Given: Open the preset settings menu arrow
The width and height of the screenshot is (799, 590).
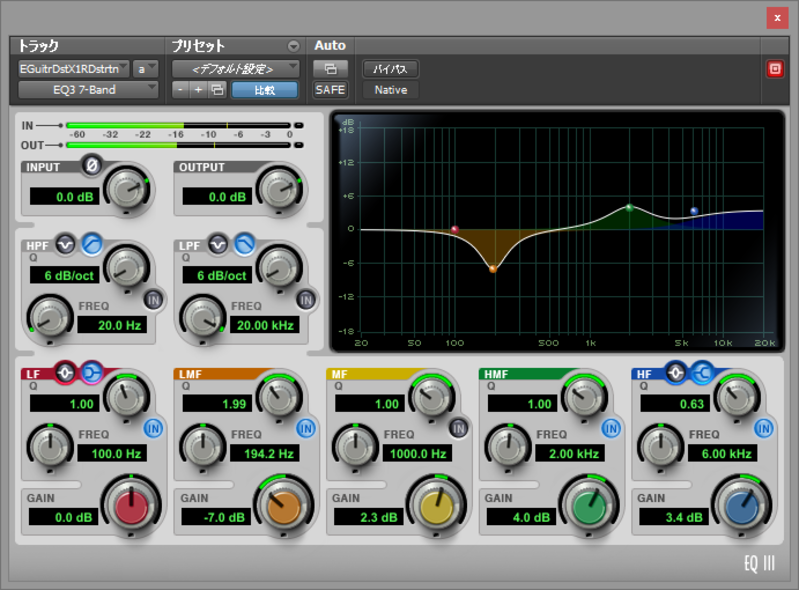Looking at the screenshot, I should [293, 46].
